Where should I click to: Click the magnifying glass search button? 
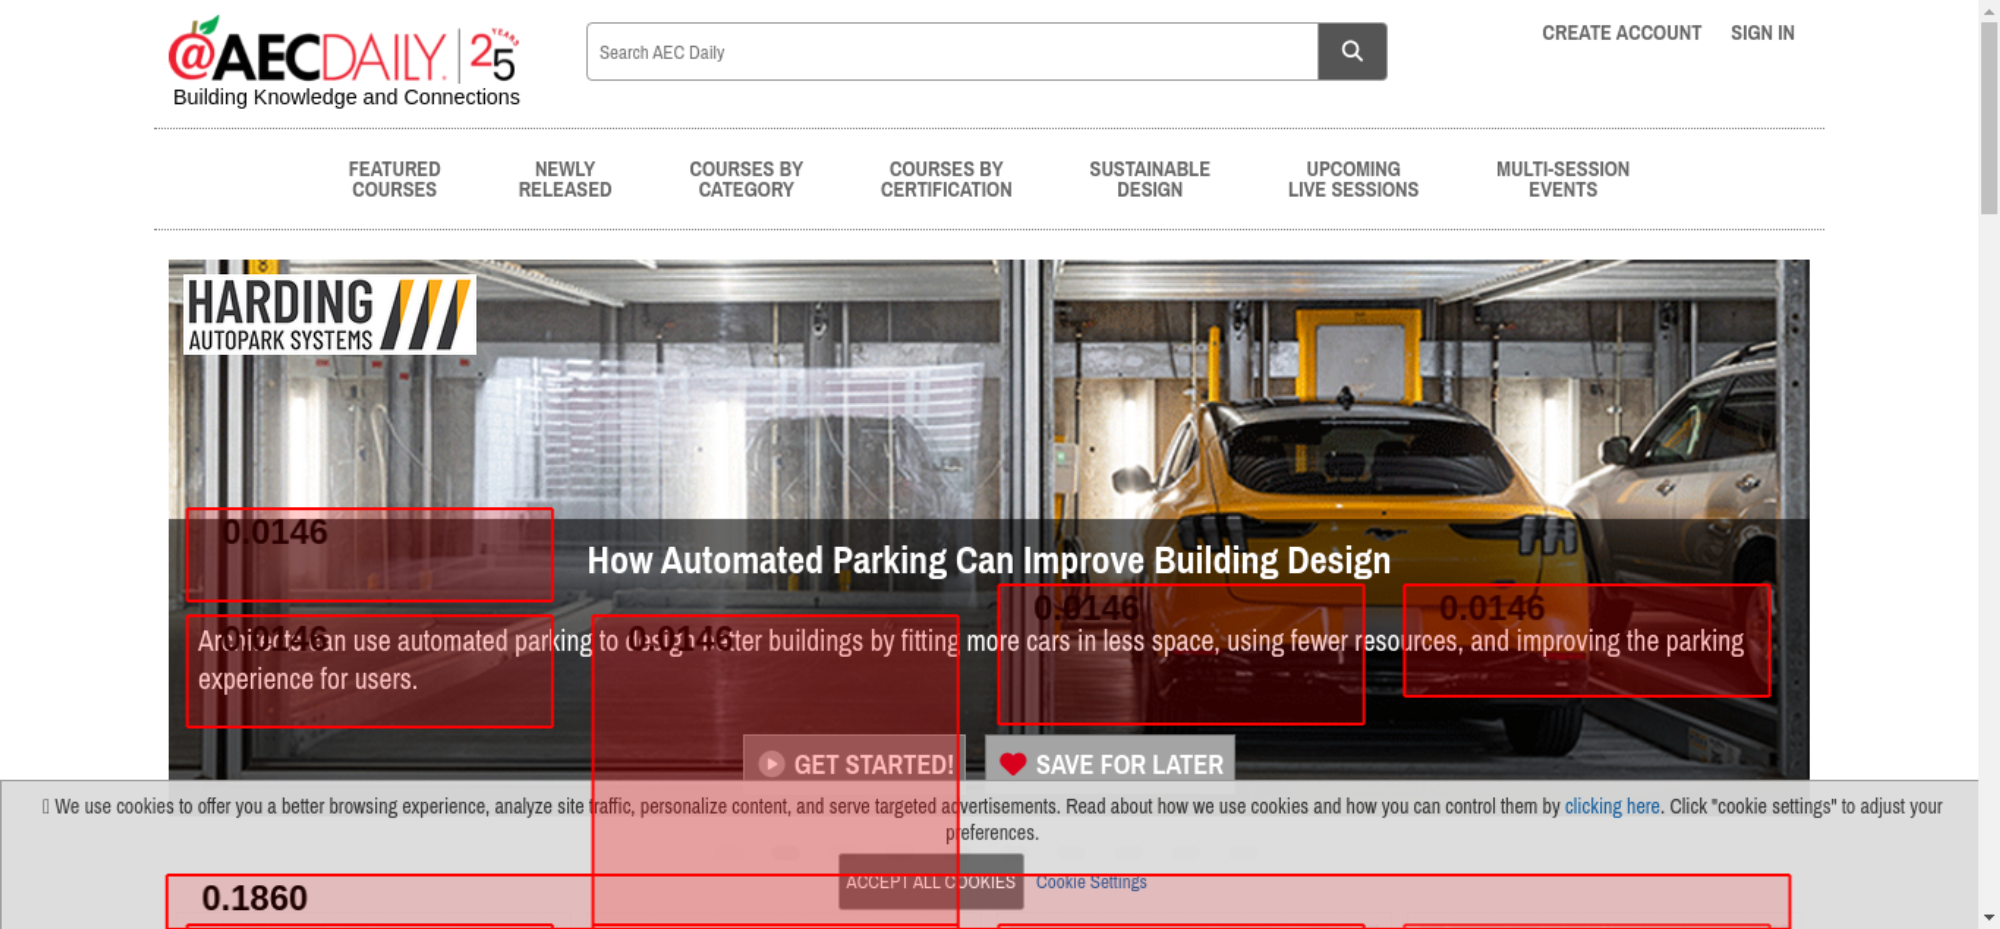[x=1351, y=51]
